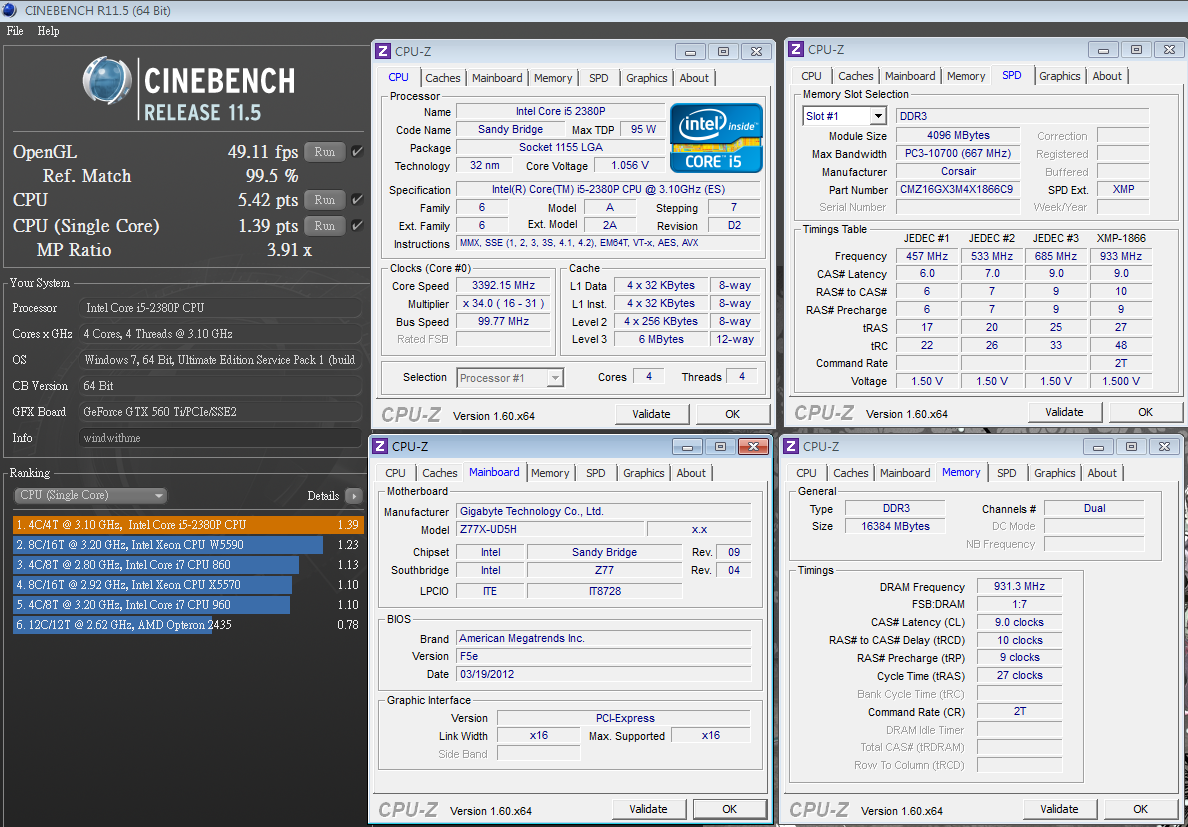Screen dimensions: 1188x827
Task: Open Caches tab in top-left CPU-Z window
Action: tap(442, 78)
